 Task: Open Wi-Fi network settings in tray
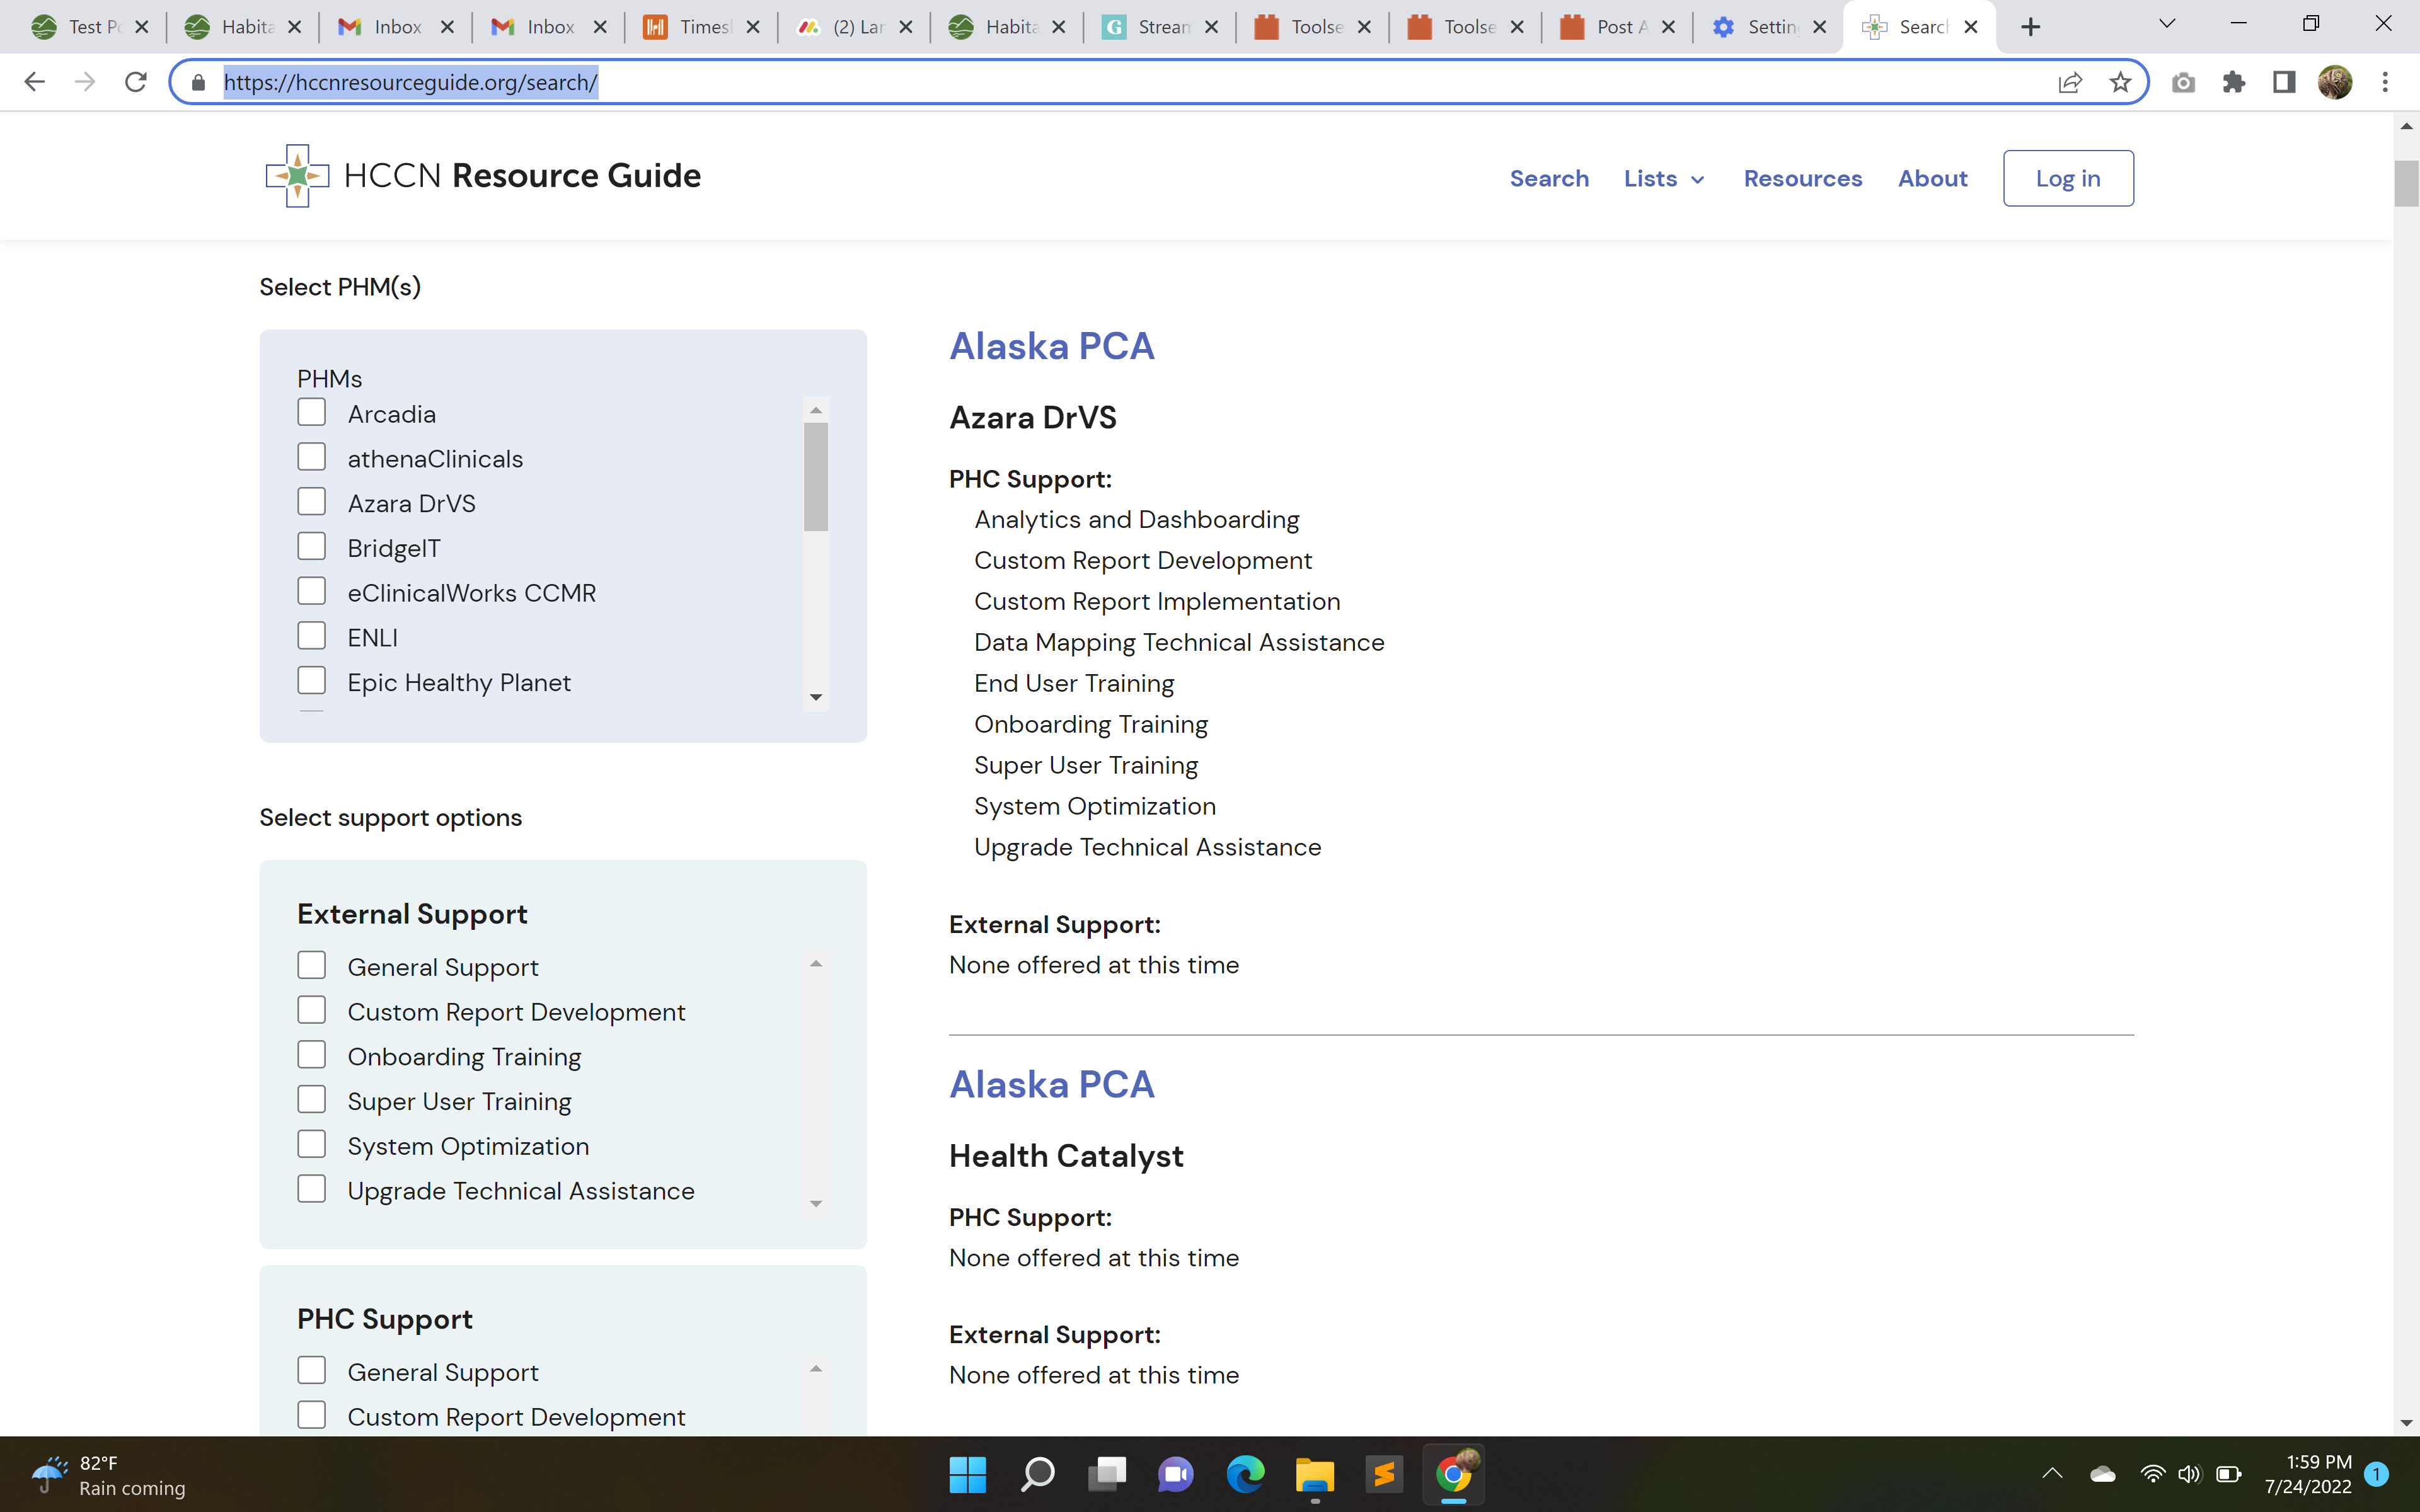(x=2152, y=1474)
